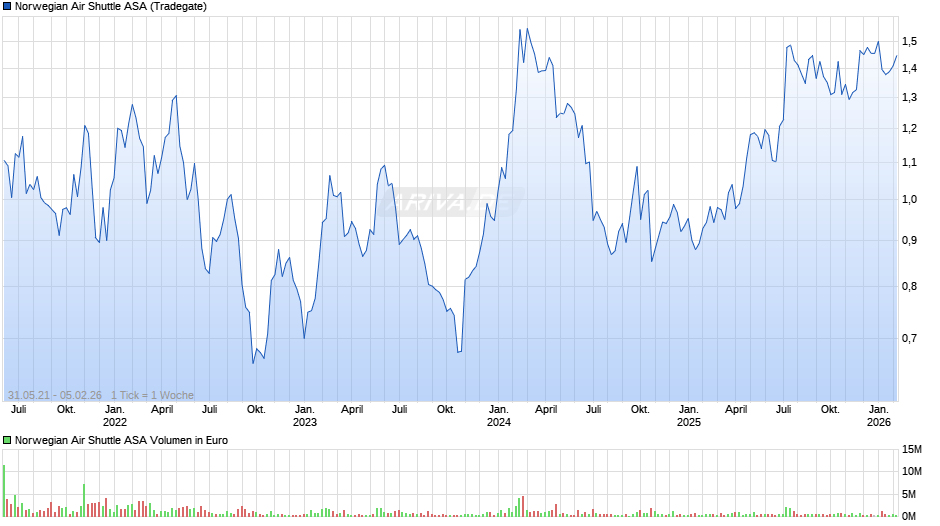940x526 pixels.
Task: Click the 15M volume axis label
Action: tap(912, 449)
